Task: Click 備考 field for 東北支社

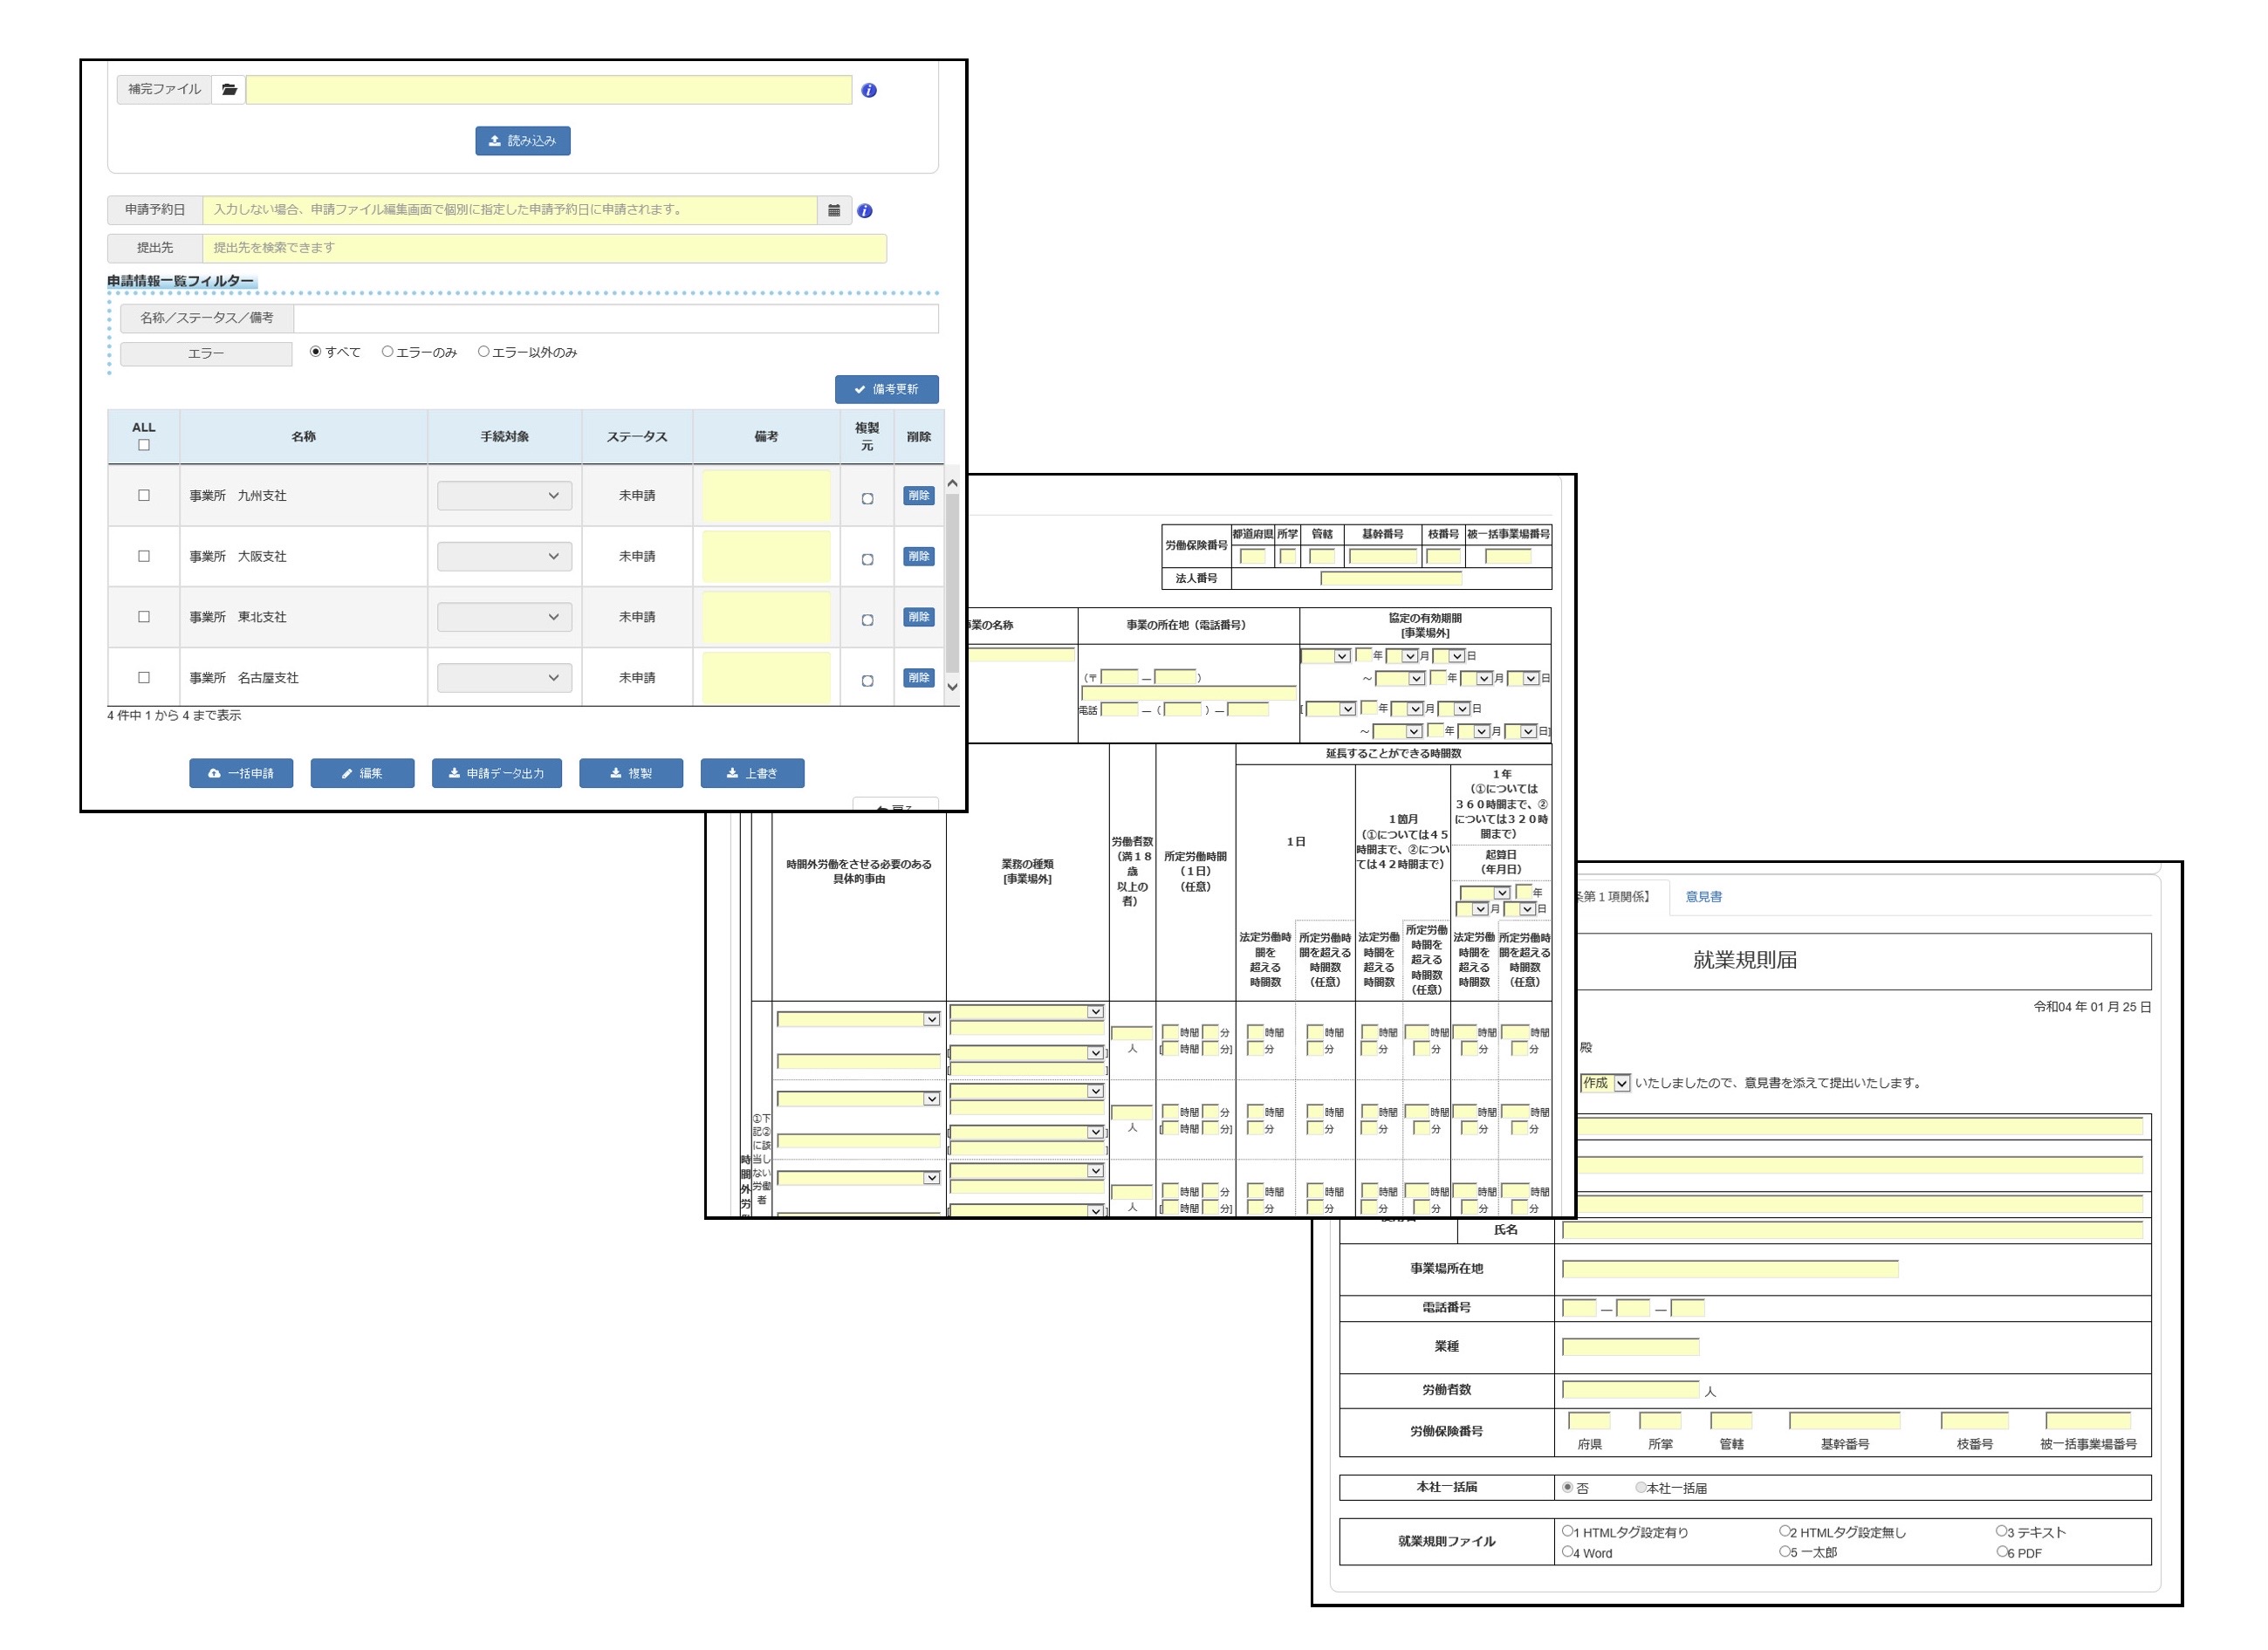Action: coord(766,617)
